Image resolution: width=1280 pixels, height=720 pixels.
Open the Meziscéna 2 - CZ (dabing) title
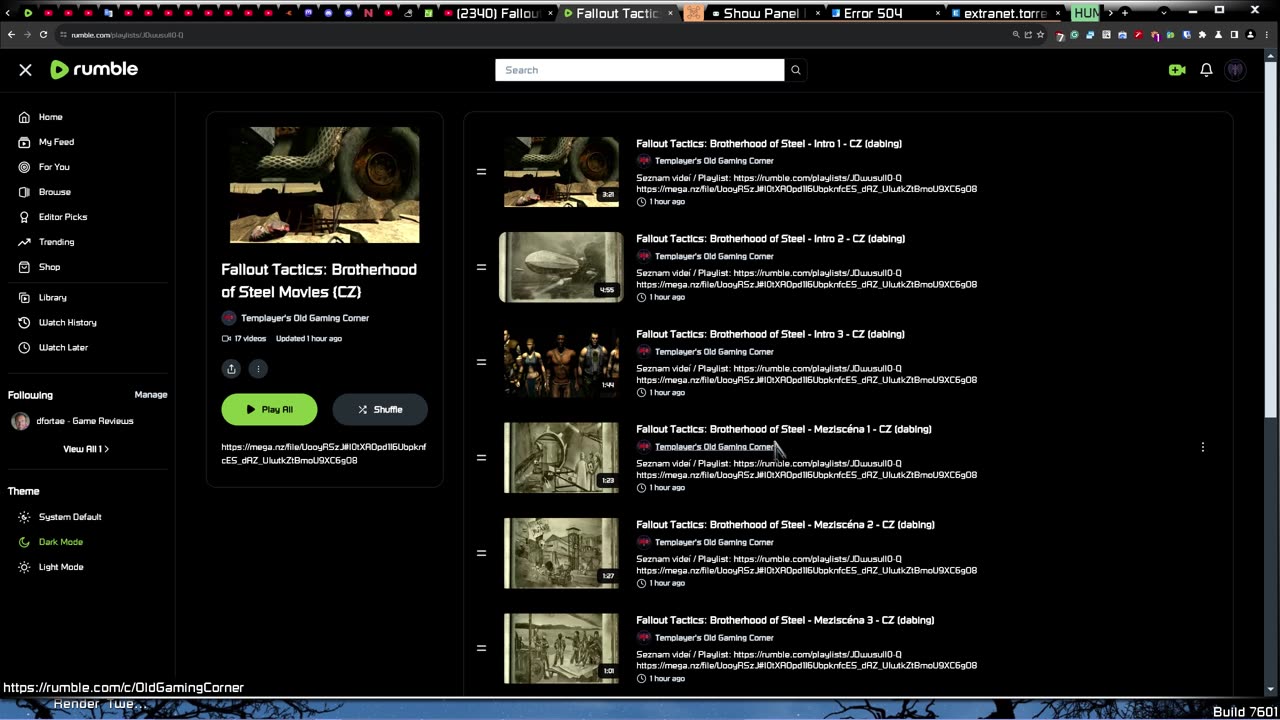pos(786,525)
